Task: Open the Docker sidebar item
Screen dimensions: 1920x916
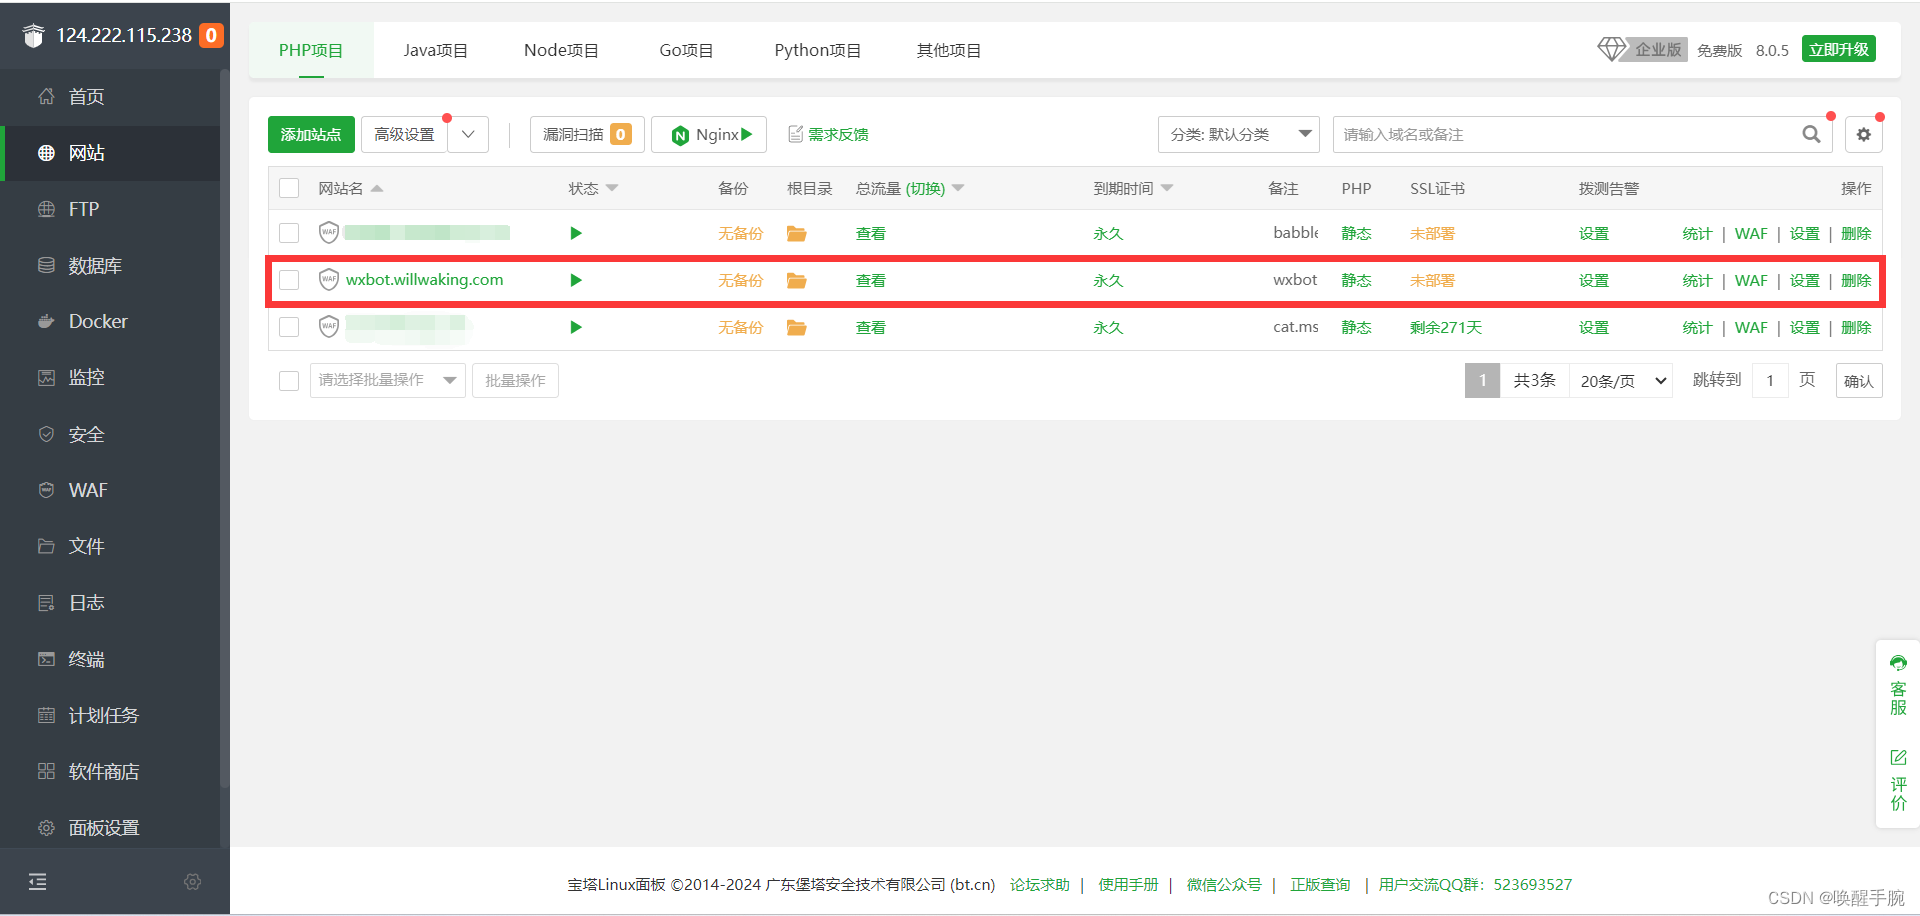Action: point(110,321)
